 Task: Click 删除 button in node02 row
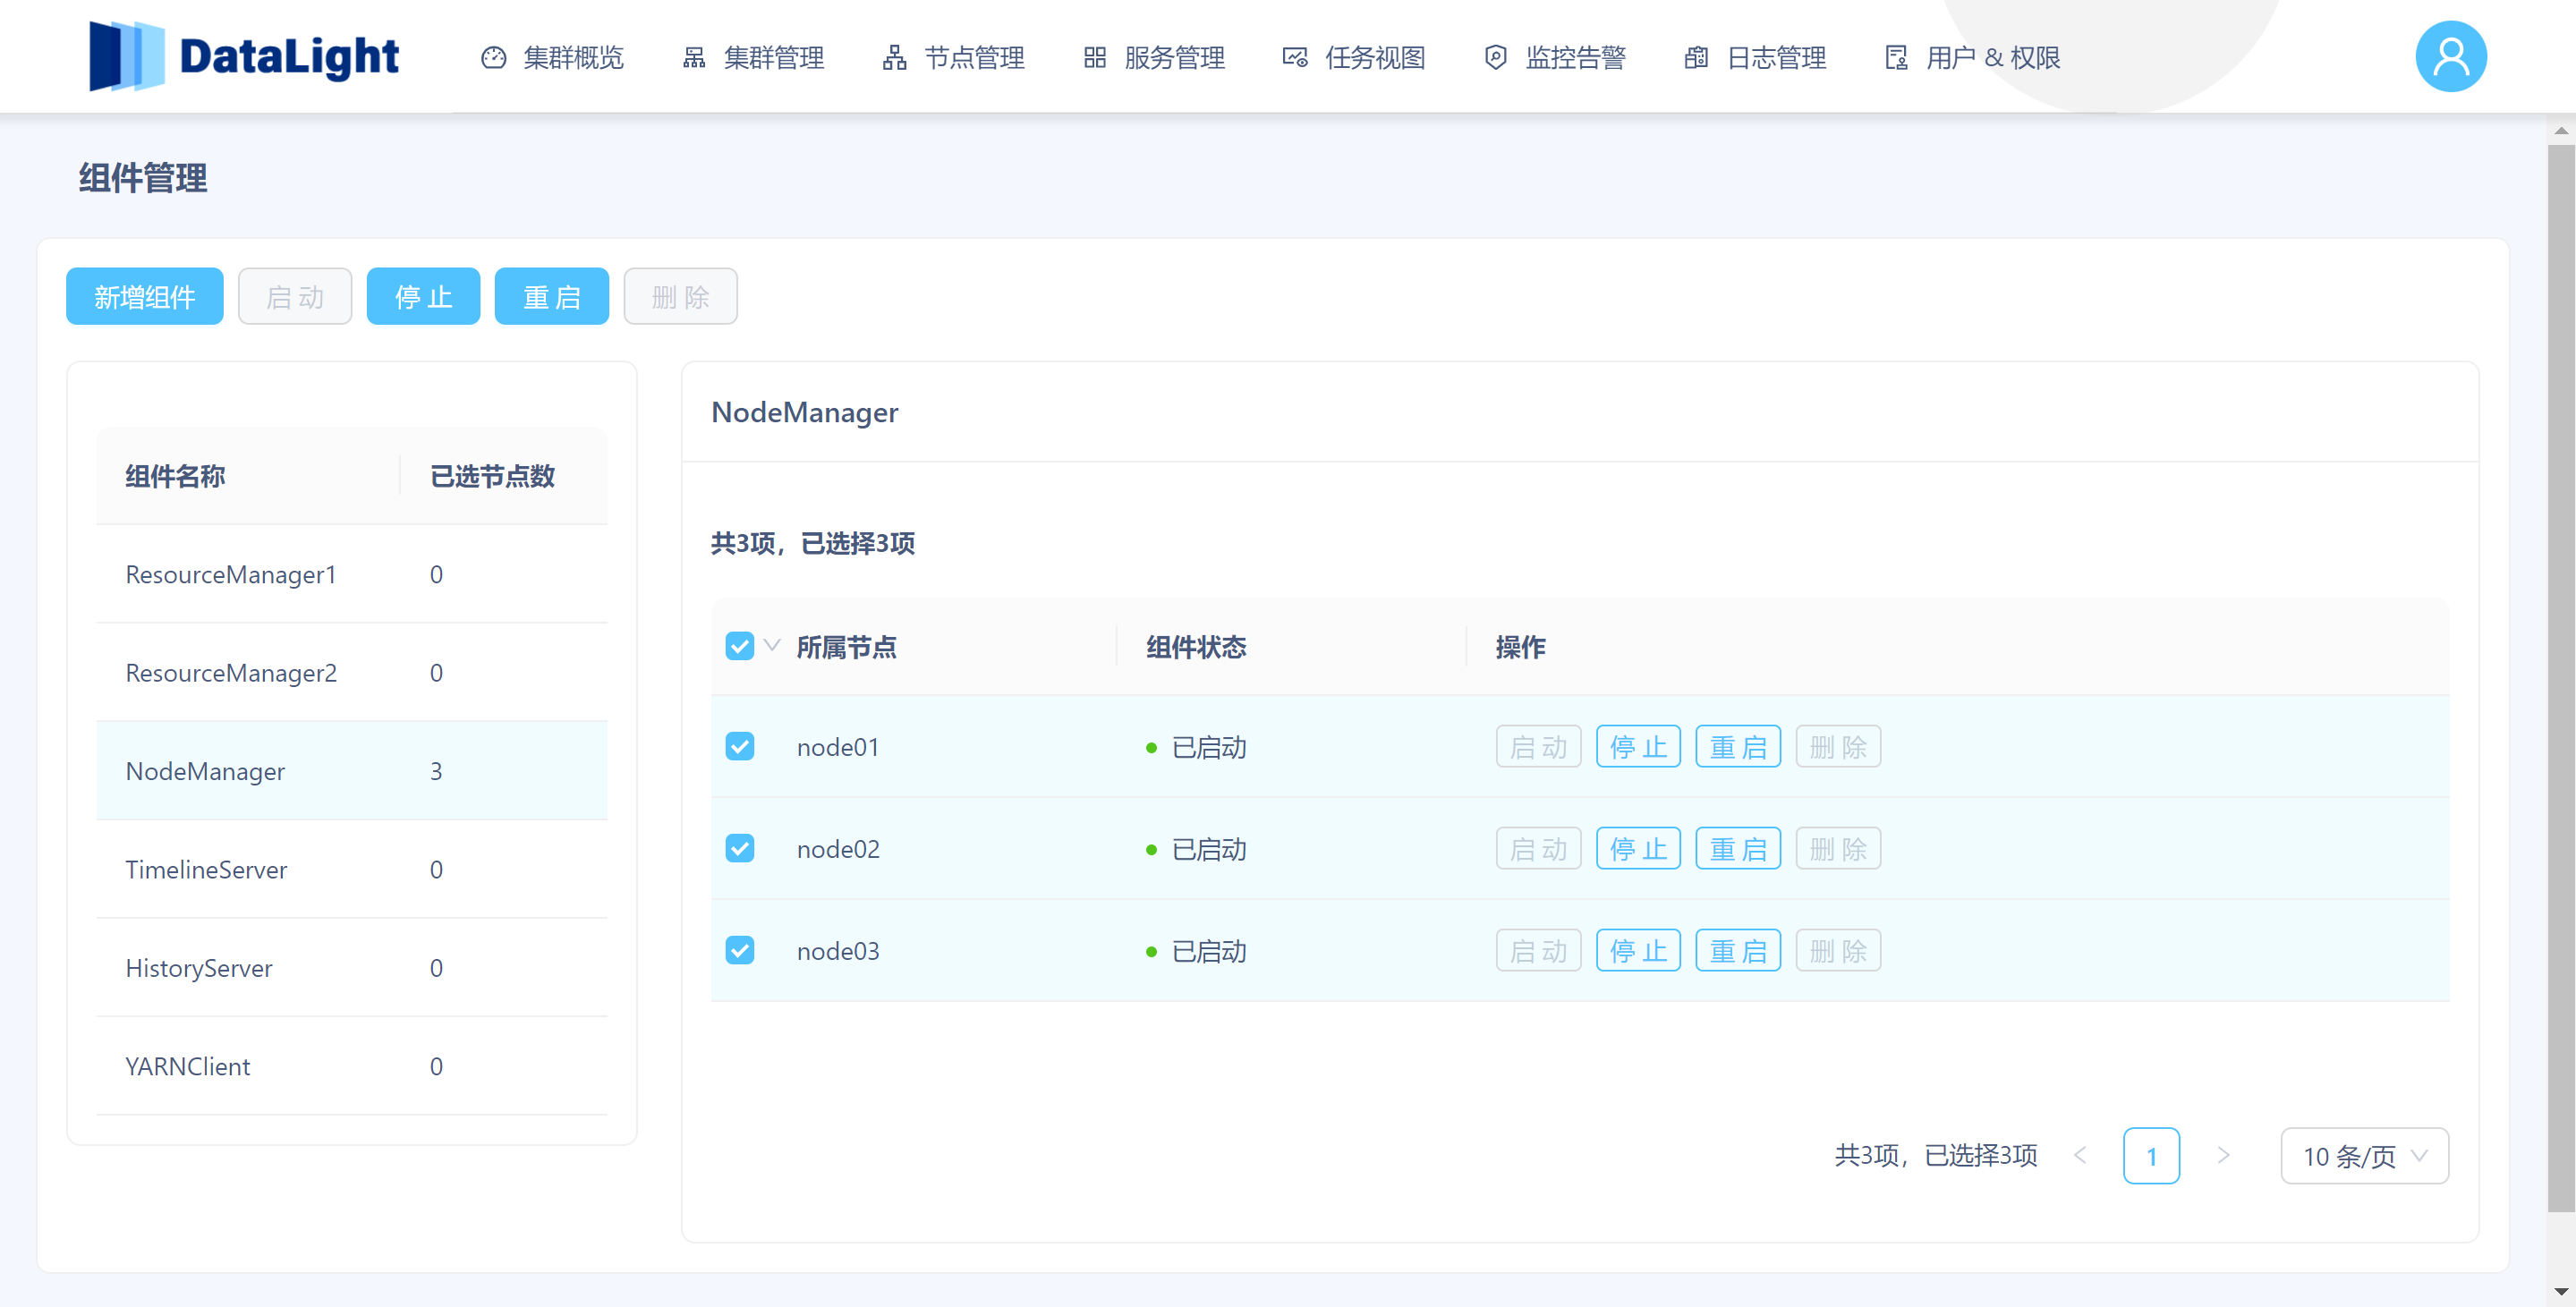click(1838, 849)
